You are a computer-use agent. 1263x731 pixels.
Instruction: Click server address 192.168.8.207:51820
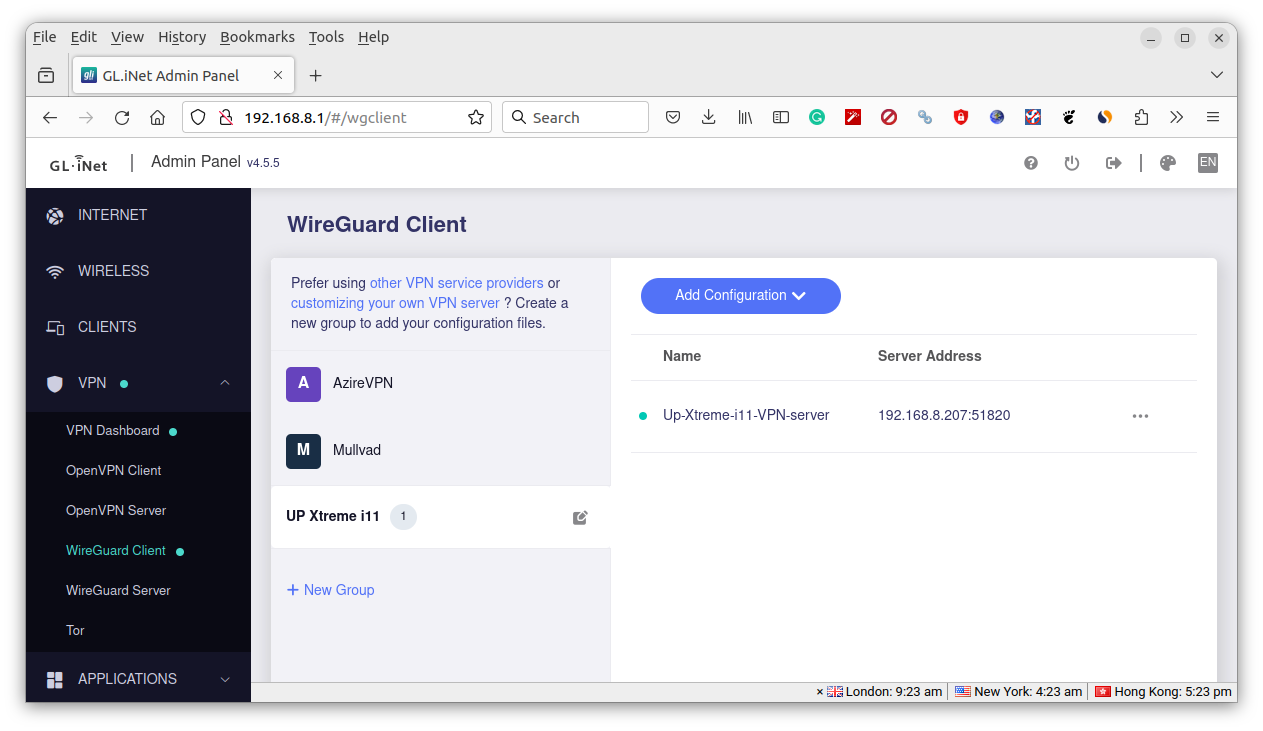pos(944,415)
